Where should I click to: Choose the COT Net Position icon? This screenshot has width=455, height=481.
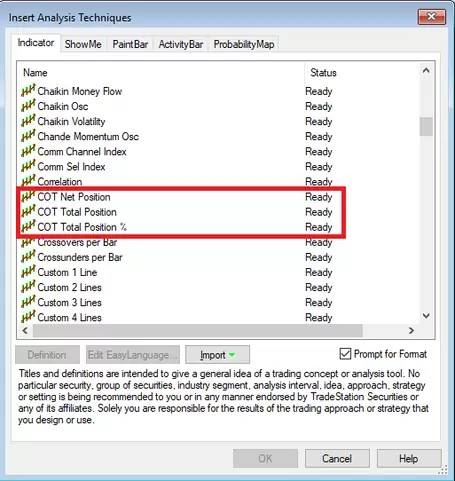[28, 197]
